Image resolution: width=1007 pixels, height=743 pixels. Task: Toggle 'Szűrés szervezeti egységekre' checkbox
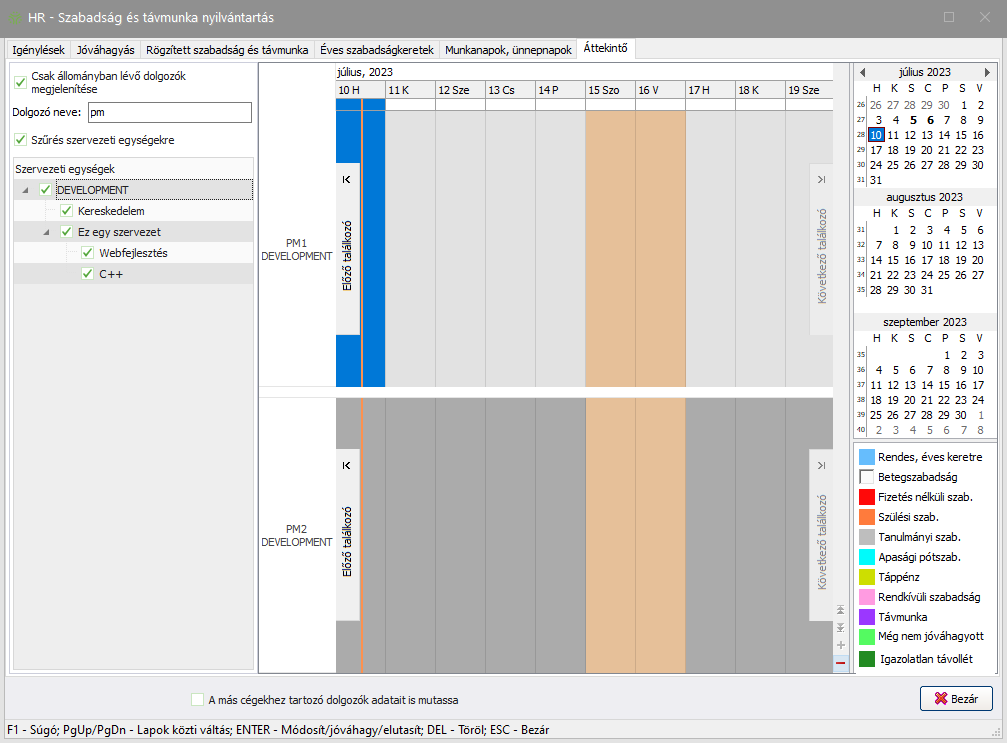point(22,140)
